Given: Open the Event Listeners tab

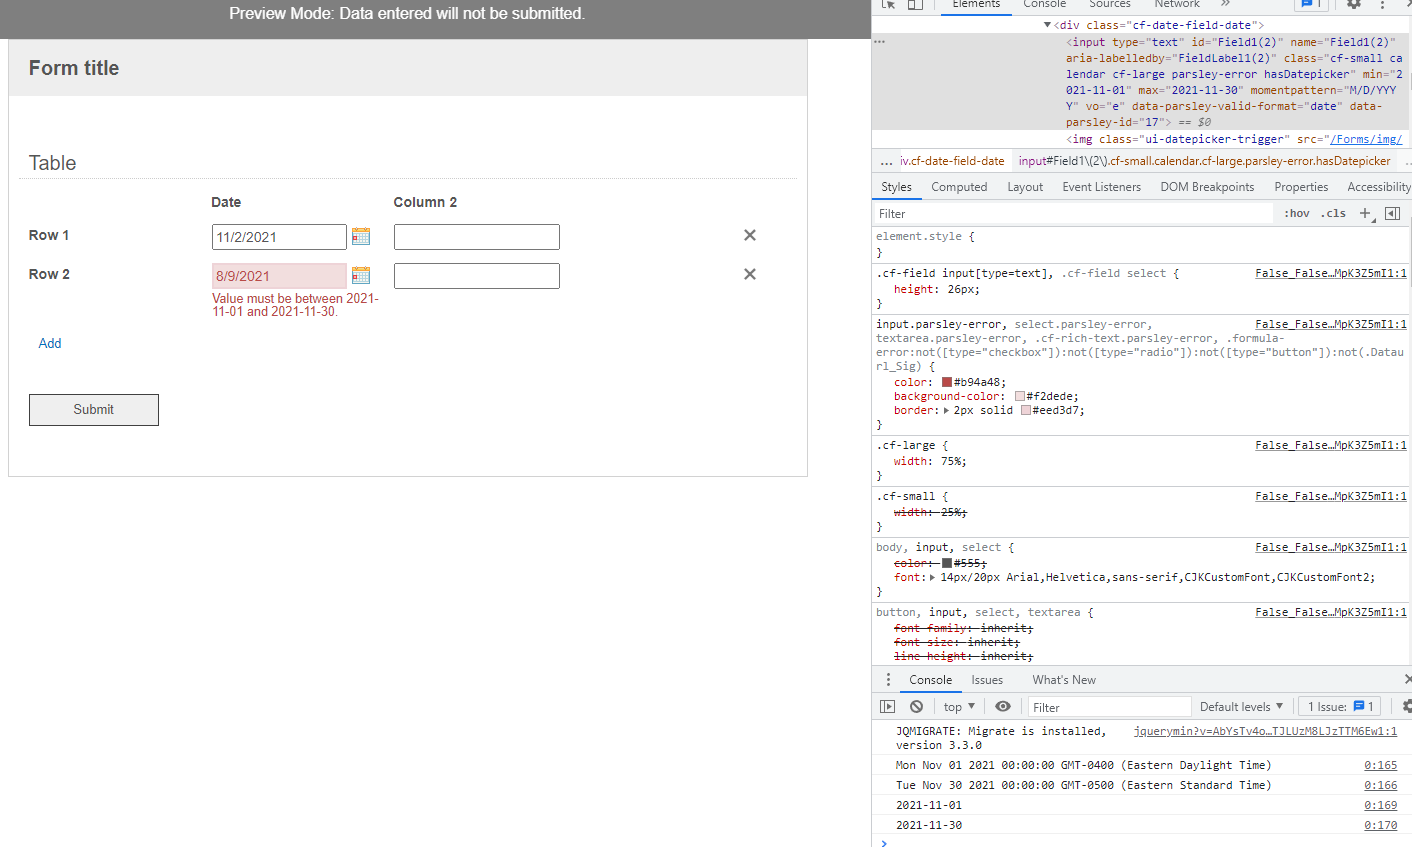Looking at the screenshot, I should click(x=1101, y=187).
